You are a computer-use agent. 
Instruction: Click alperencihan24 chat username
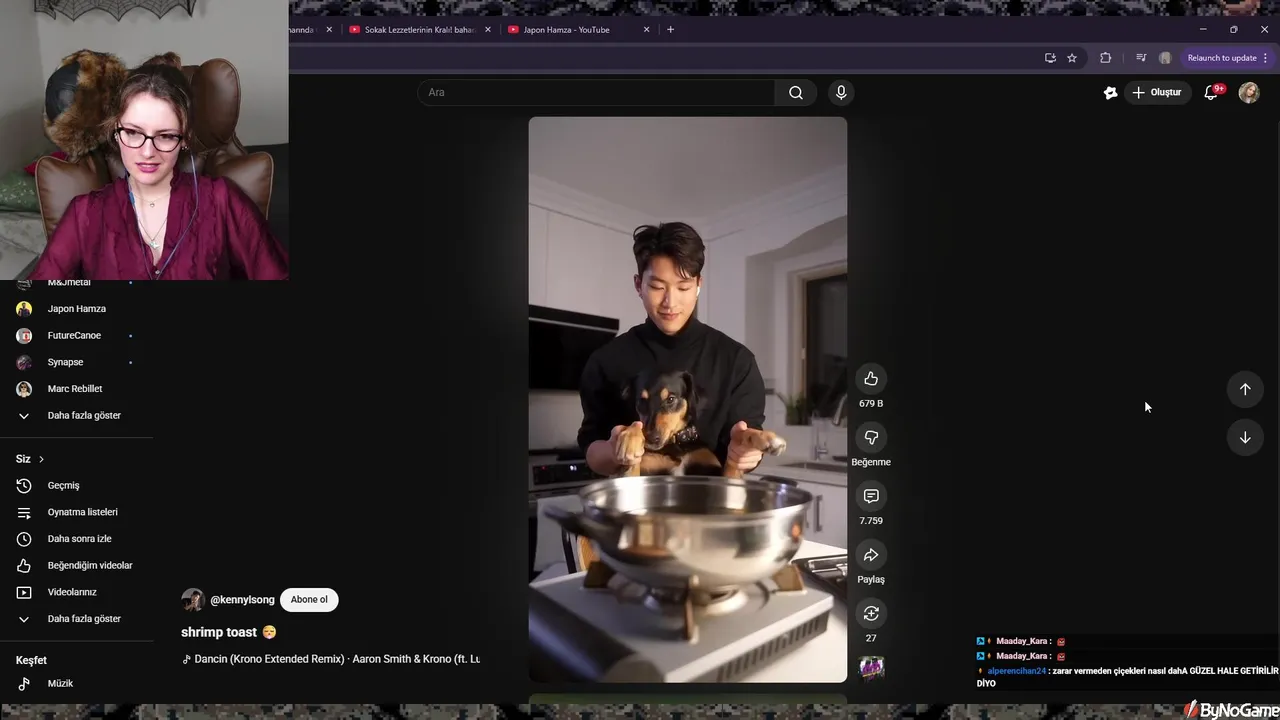pyautogui.click(x=1016, y=671)
